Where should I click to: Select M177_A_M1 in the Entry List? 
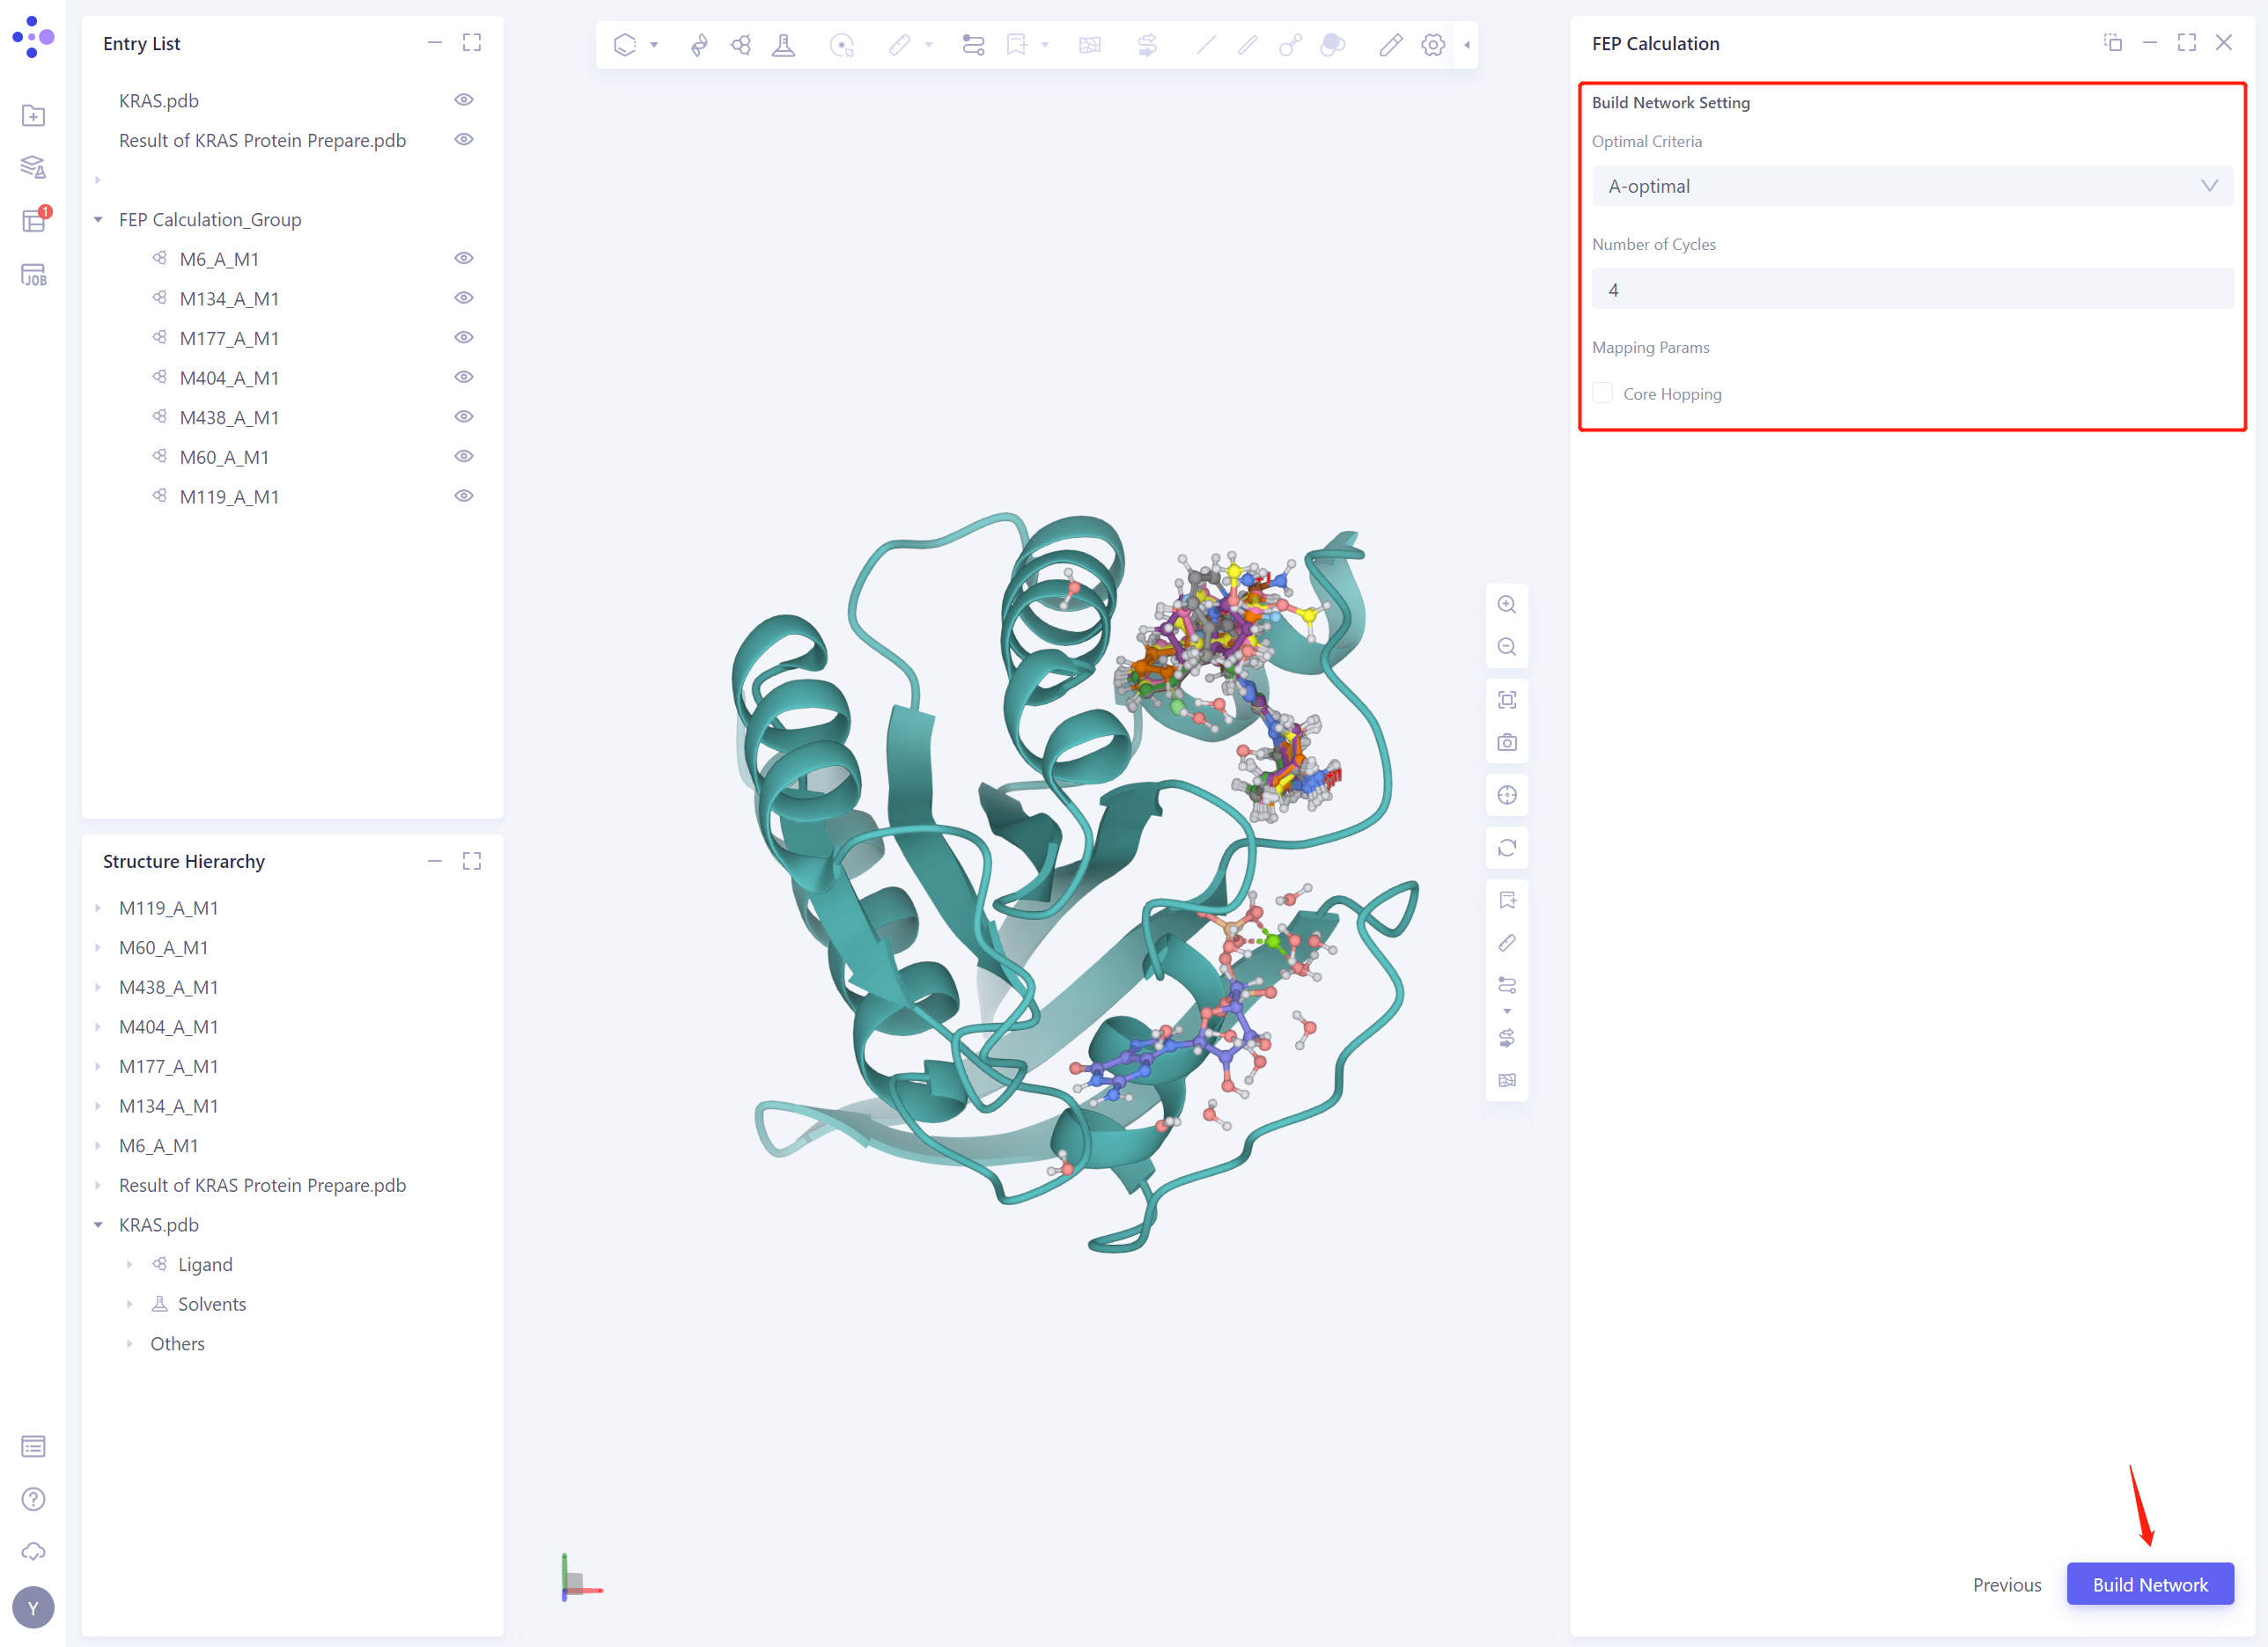229,338
